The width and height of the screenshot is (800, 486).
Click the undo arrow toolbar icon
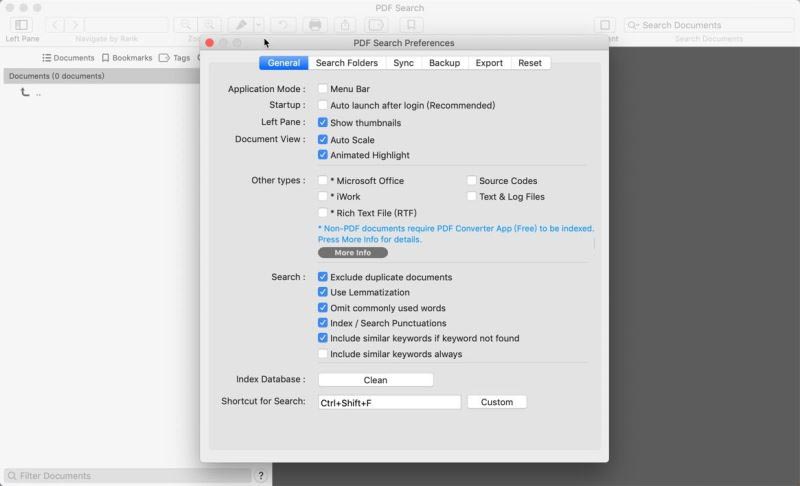282,25
